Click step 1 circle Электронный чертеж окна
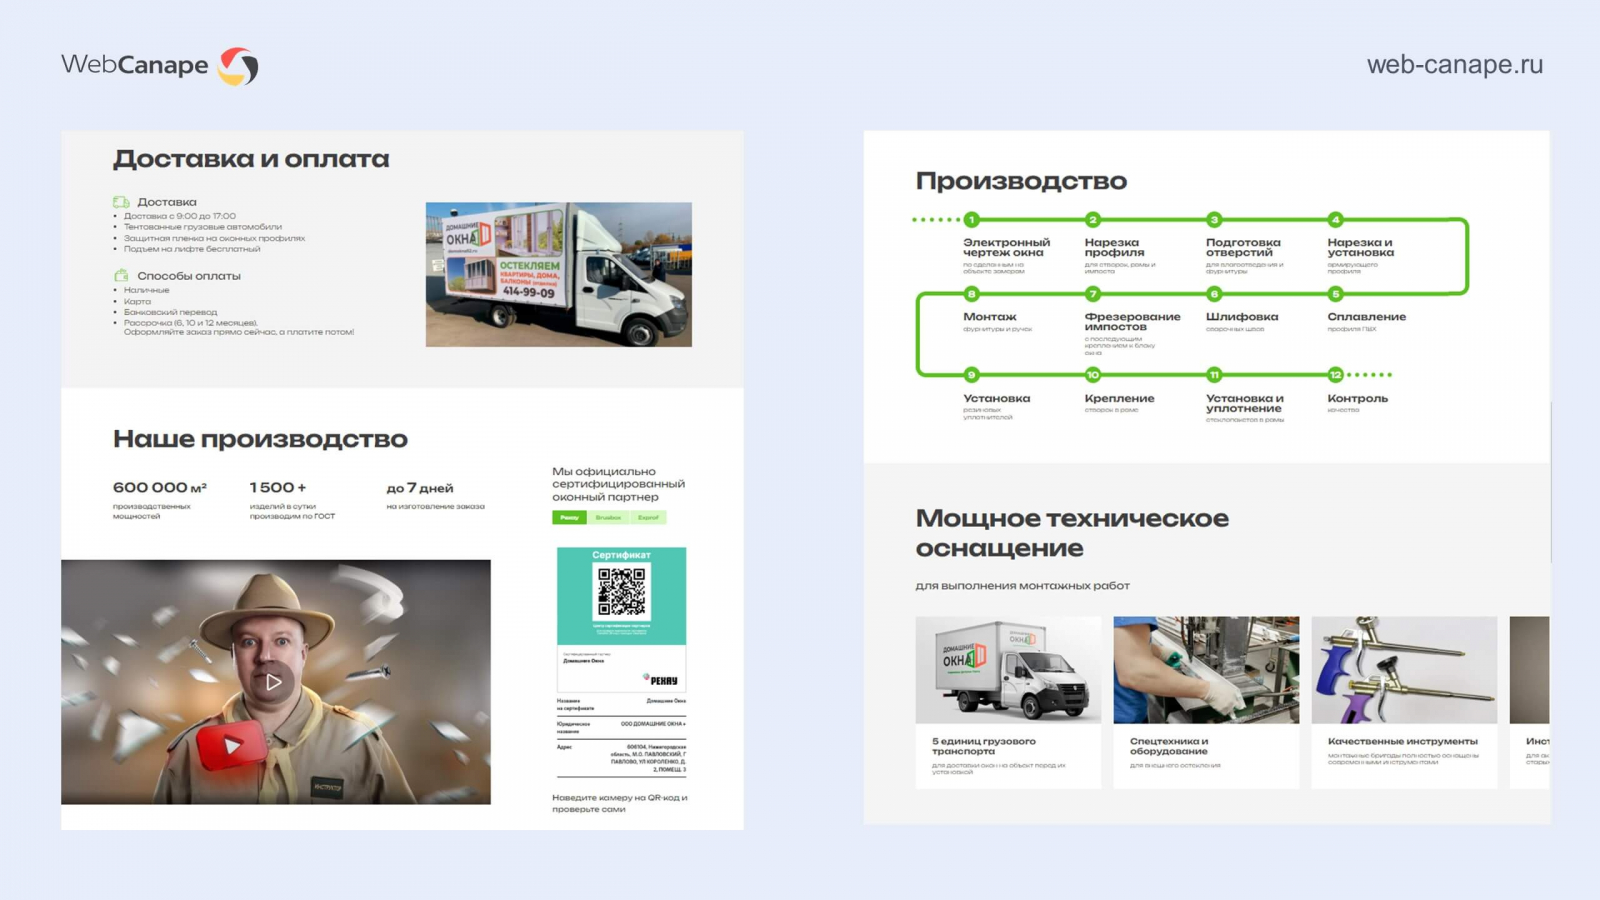 971,219
